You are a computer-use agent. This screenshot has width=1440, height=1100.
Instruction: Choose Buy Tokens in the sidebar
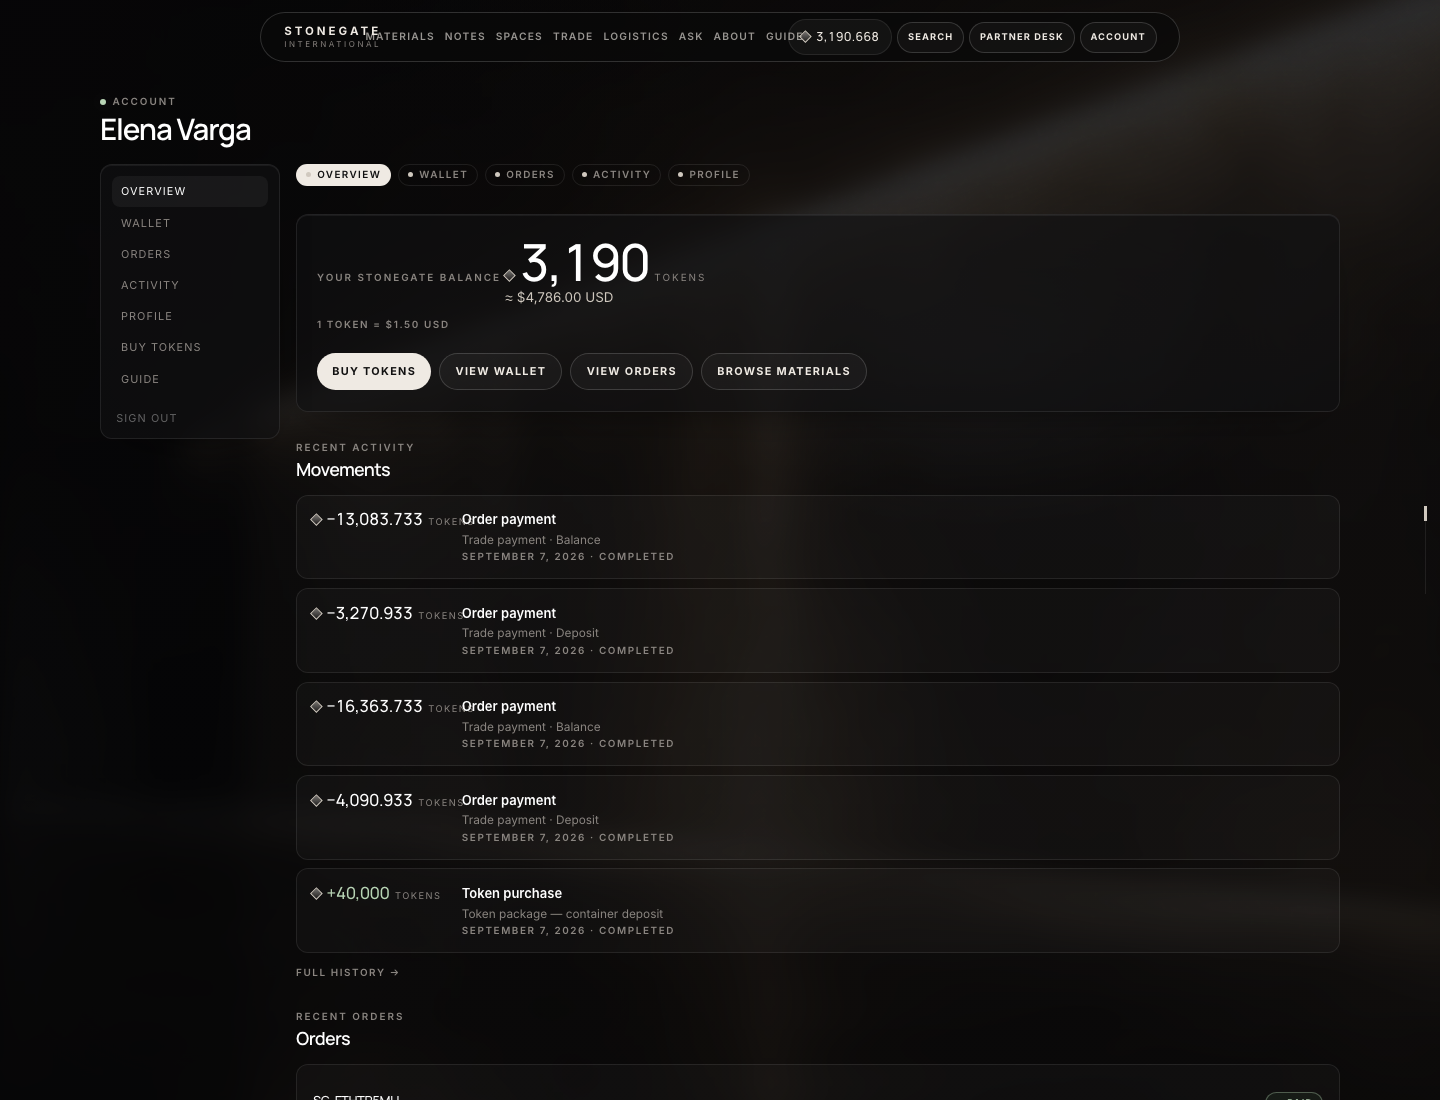[190, 347]
